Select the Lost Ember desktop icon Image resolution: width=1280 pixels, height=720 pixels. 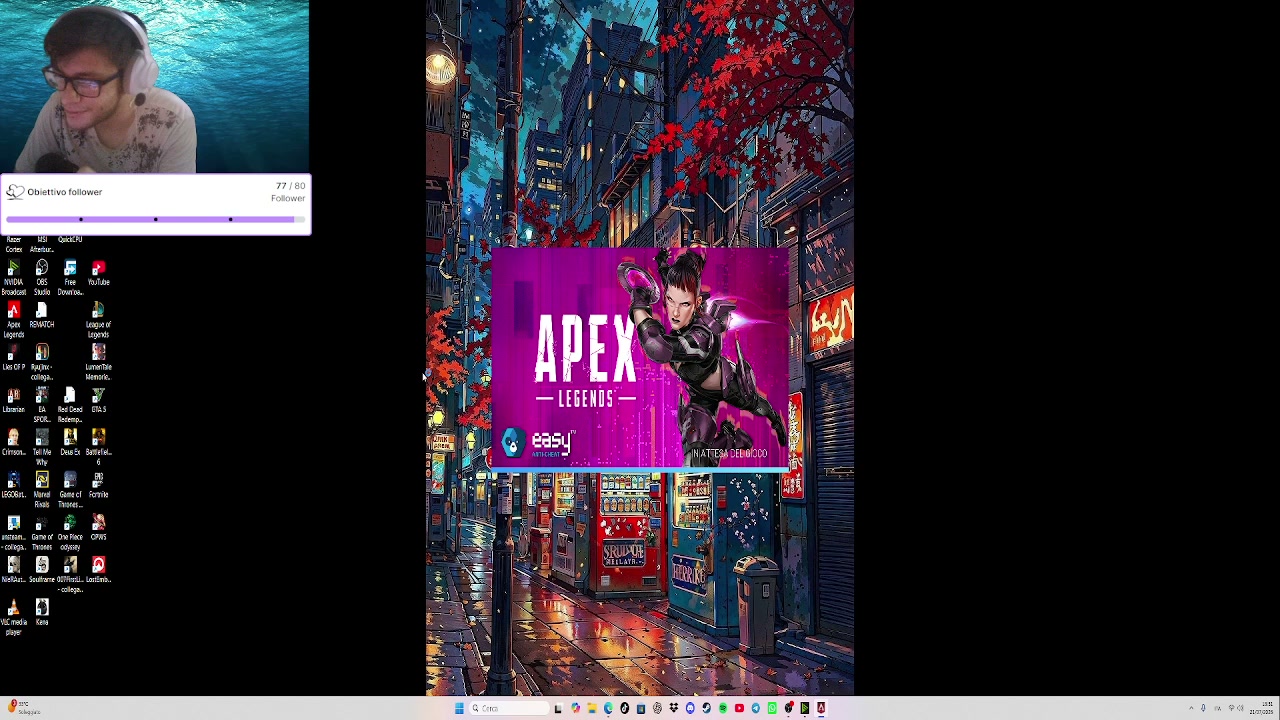pyautogui.click(x=98, y=571)
